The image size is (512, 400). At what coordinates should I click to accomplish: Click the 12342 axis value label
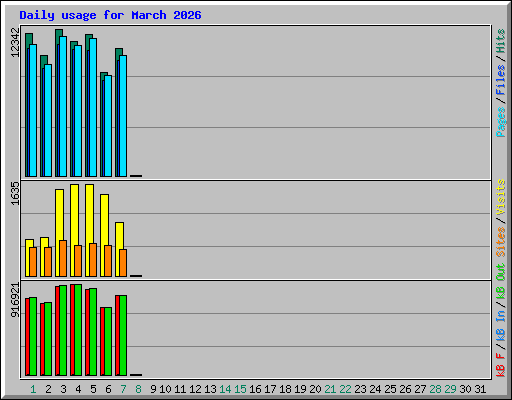[x=15, y=42]
